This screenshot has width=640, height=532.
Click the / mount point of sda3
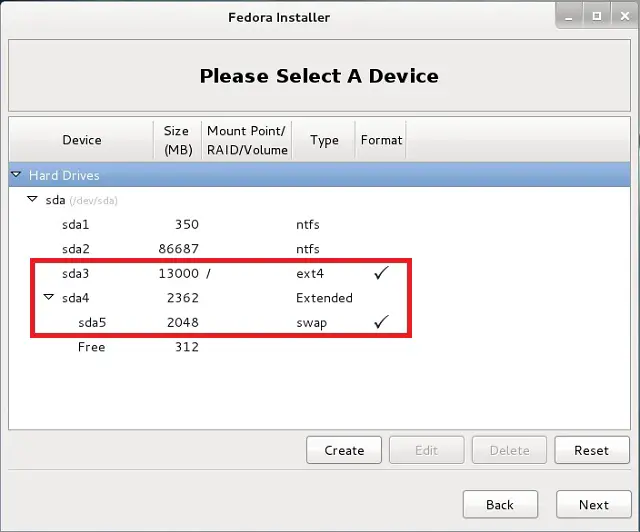[x=208, y=273]
